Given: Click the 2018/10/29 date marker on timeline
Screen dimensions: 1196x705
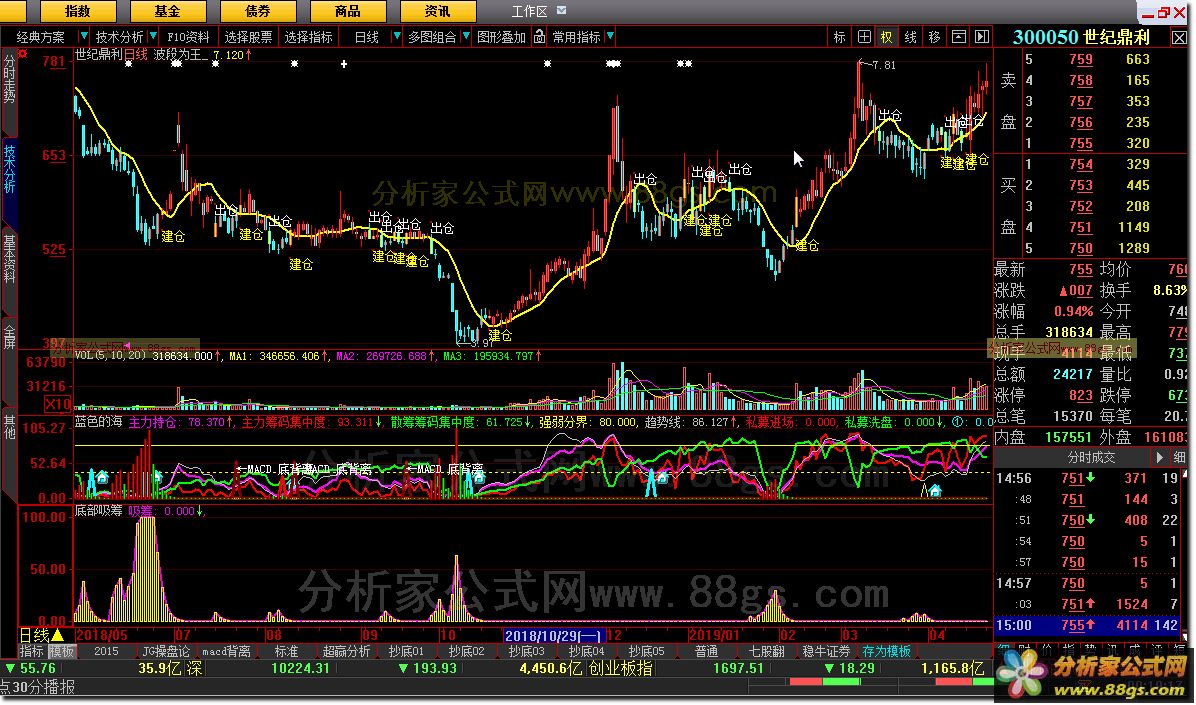Looking at the screenshot, I should [555, 635].
